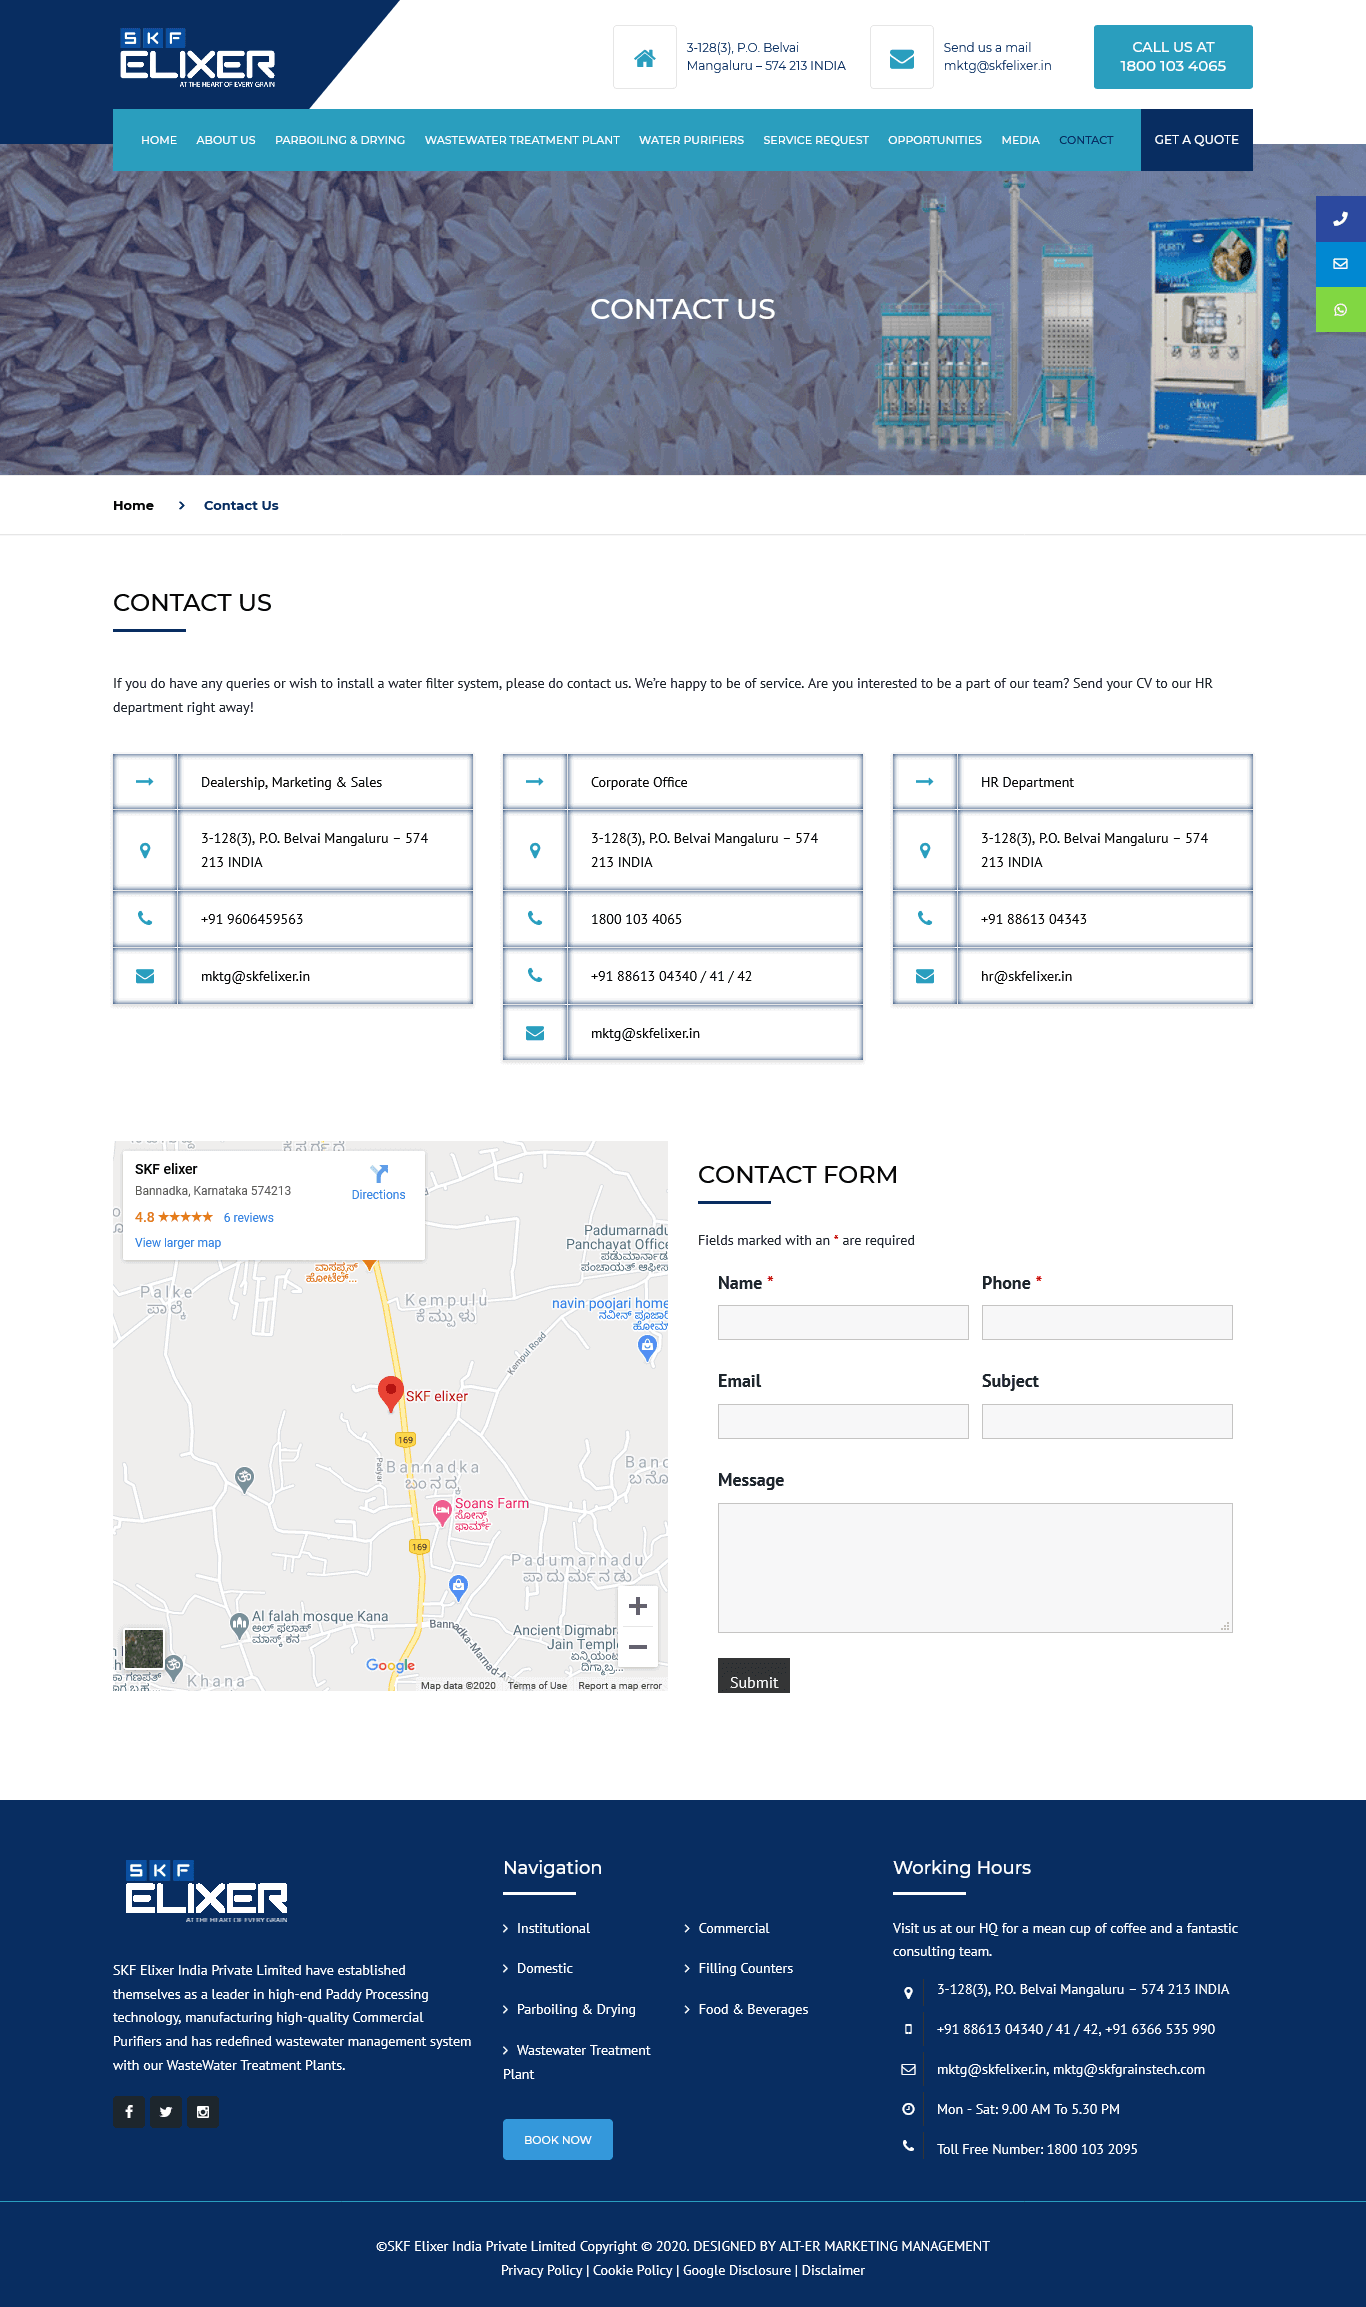Click Home breadcrumb link

pos(133,505)
